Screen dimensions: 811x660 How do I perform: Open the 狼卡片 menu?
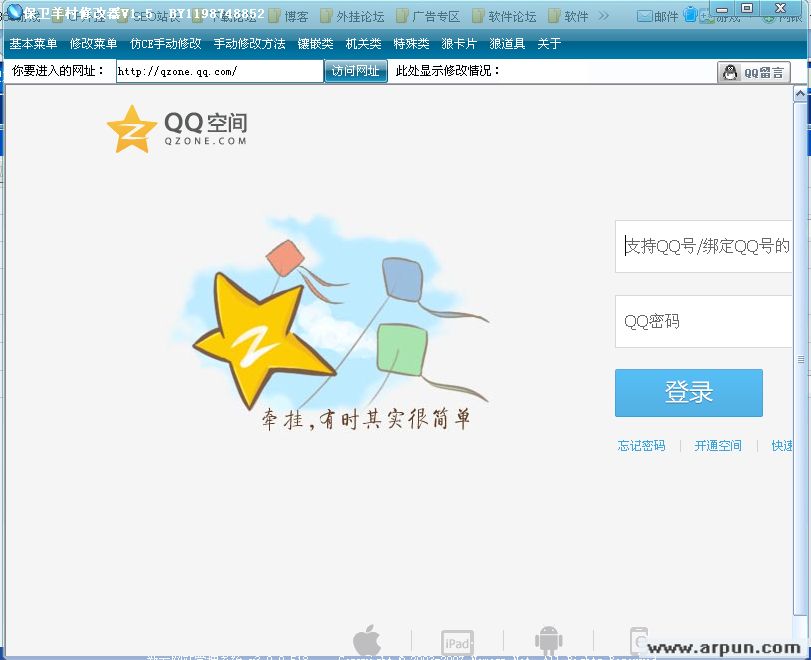coord(459,44)
